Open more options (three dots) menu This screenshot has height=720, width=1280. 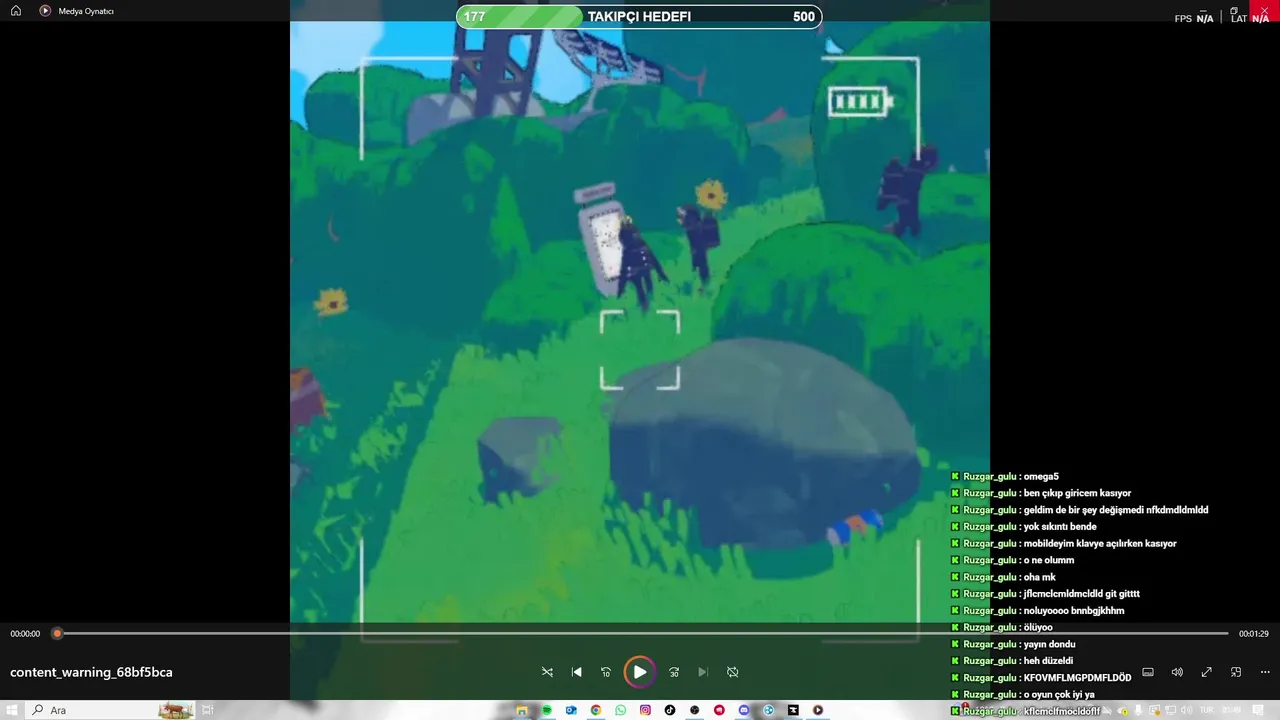coord(1265,672)
